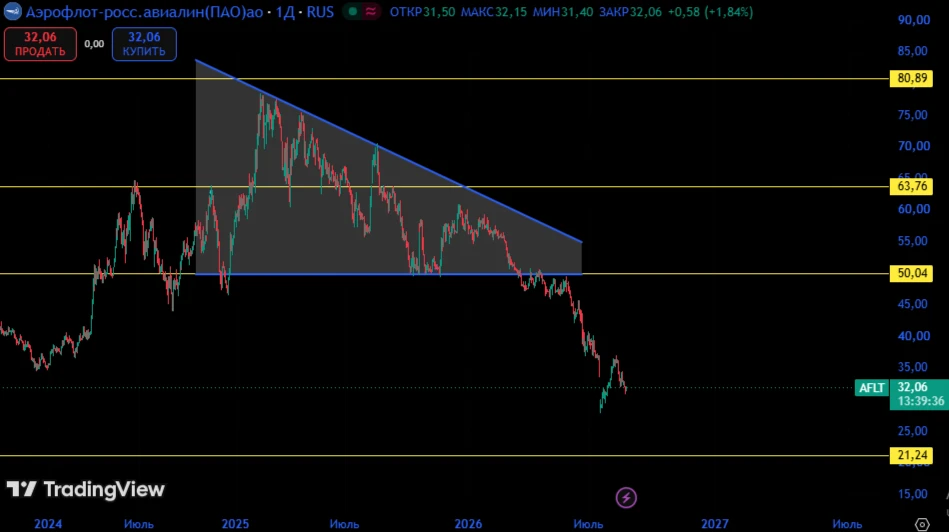Screen dimensions: 949x532
Task: Click the Aeroflot logo icon next to the symbol name
Action: pyautogui.click(x=12, y=11)
